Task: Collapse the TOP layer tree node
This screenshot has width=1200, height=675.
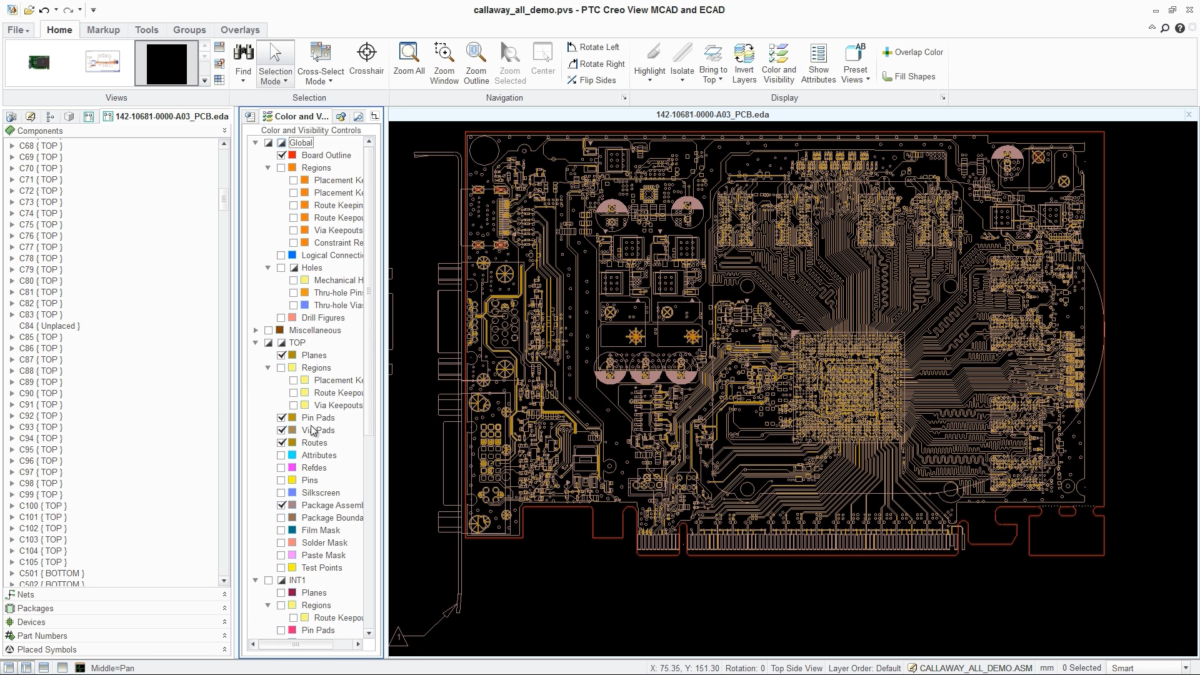Action: click(x=256, y=343)
